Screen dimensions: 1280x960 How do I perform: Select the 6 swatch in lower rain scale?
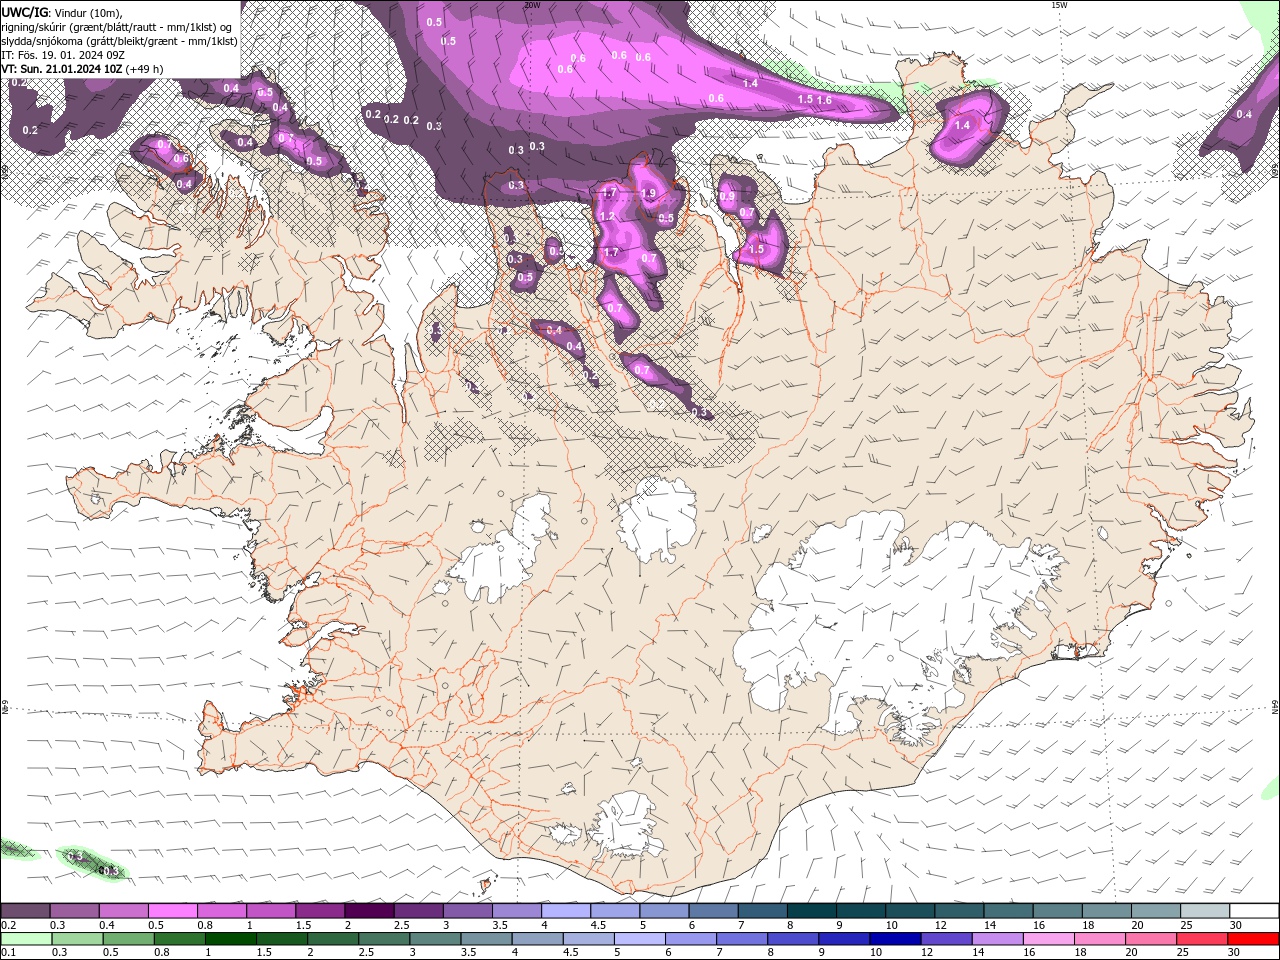click(689, 939)
